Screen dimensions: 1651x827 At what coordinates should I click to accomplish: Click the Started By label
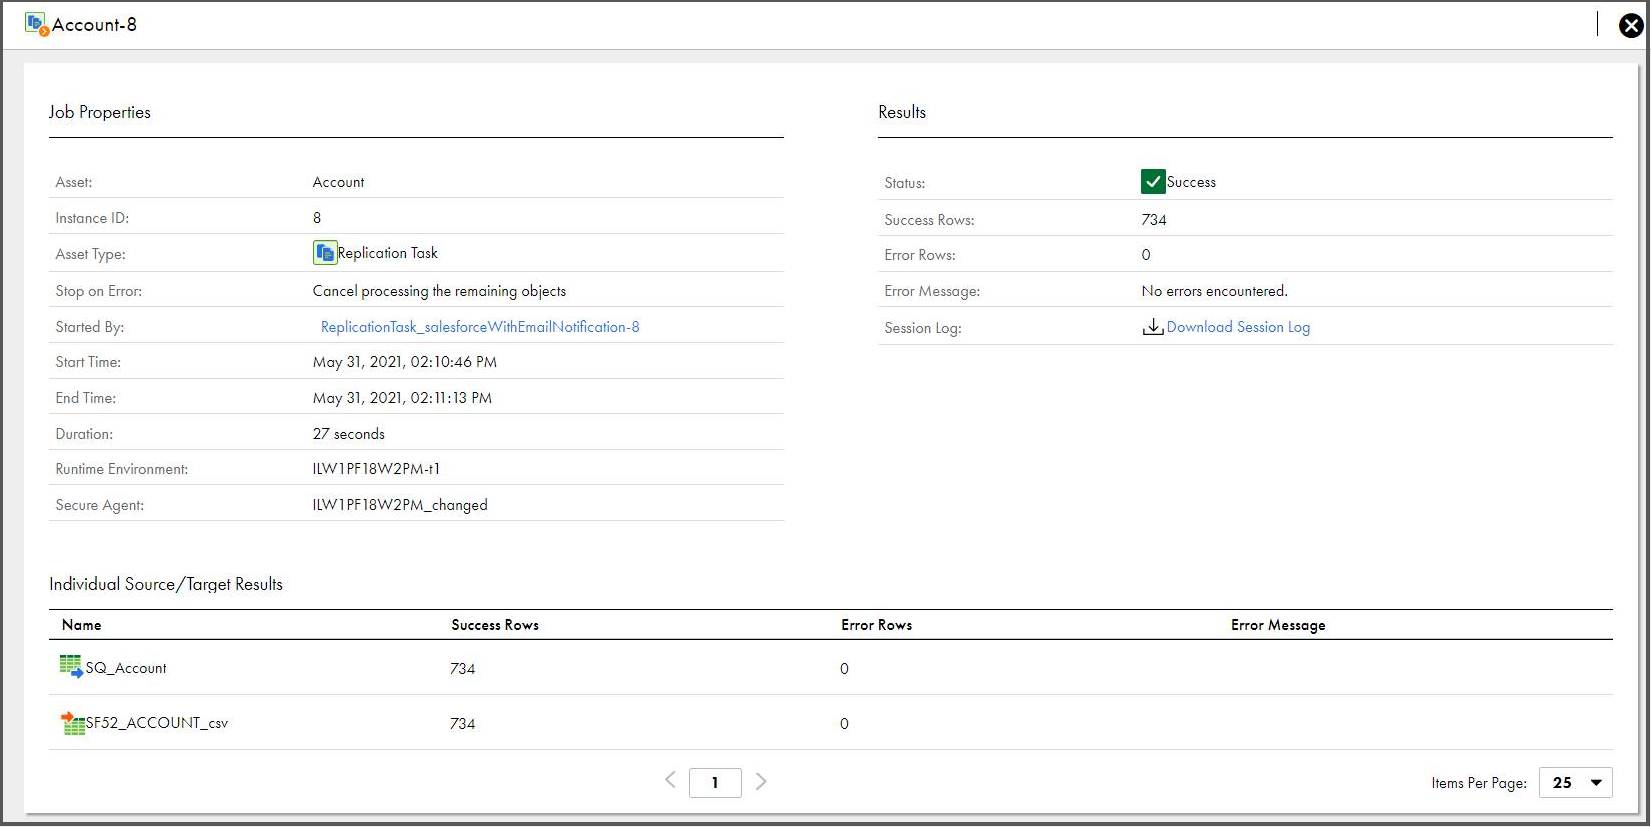coord(90,327)
